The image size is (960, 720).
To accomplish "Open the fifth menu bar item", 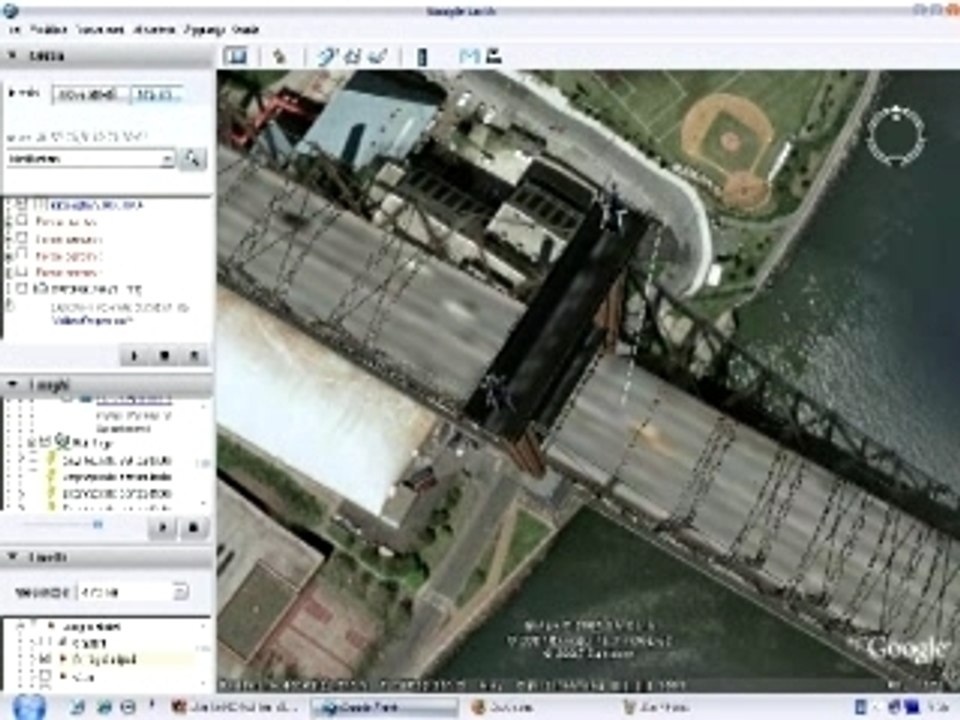I will pos(204,29).
